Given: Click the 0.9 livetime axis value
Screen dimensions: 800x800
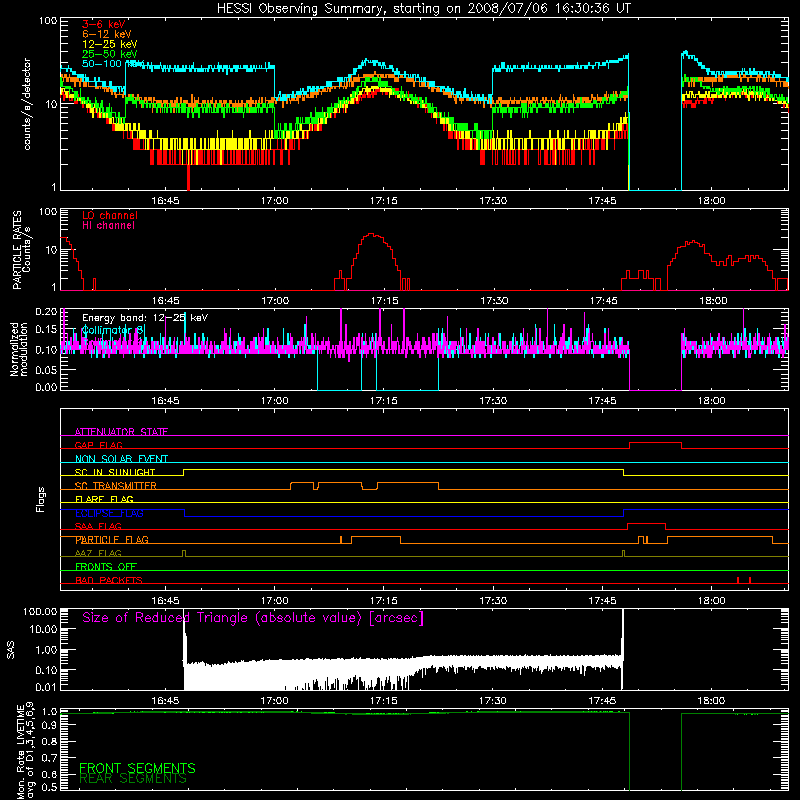Looking at the screenshot, I should click(49, 726).
